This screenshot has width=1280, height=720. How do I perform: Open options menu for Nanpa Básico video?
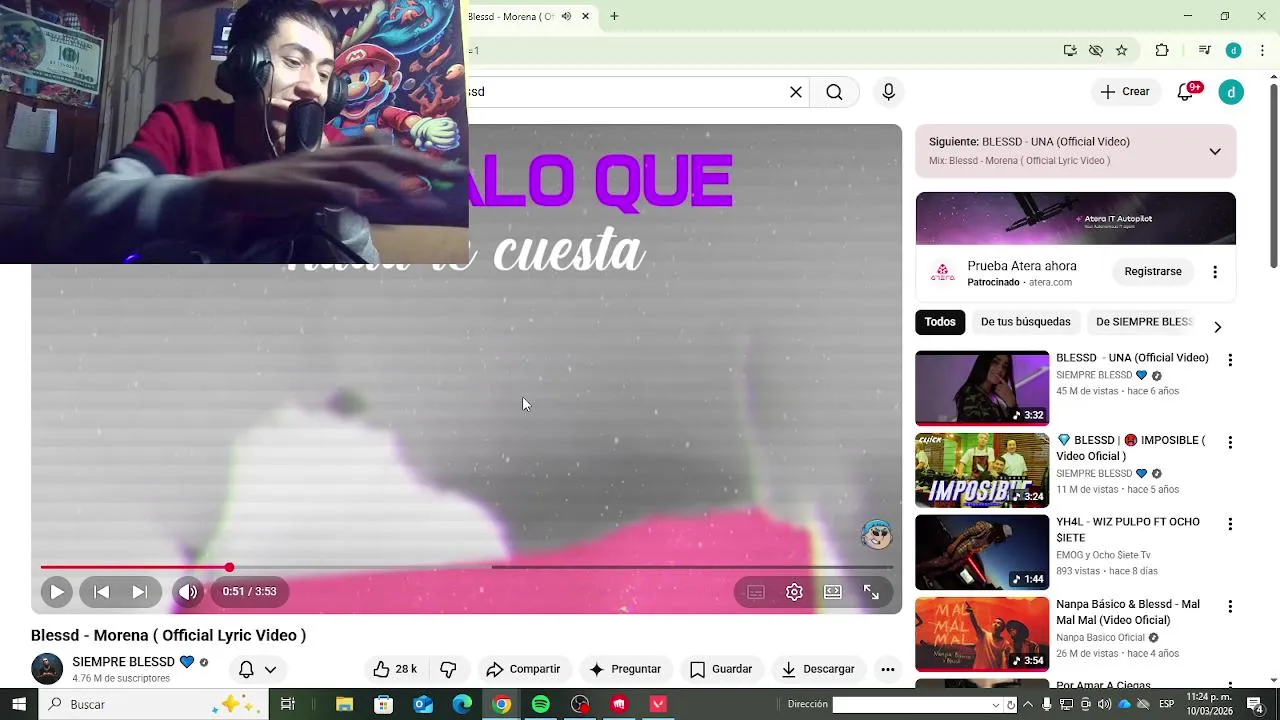1230,606
